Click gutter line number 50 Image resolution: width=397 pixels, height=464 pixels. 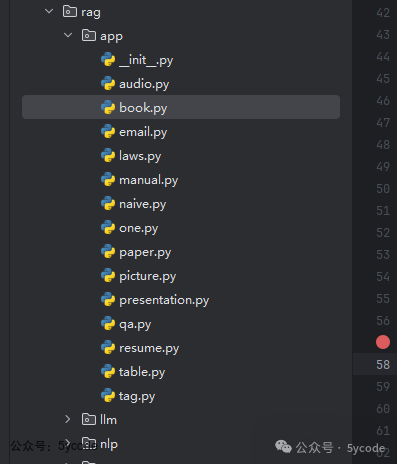(x=383, y=189)
